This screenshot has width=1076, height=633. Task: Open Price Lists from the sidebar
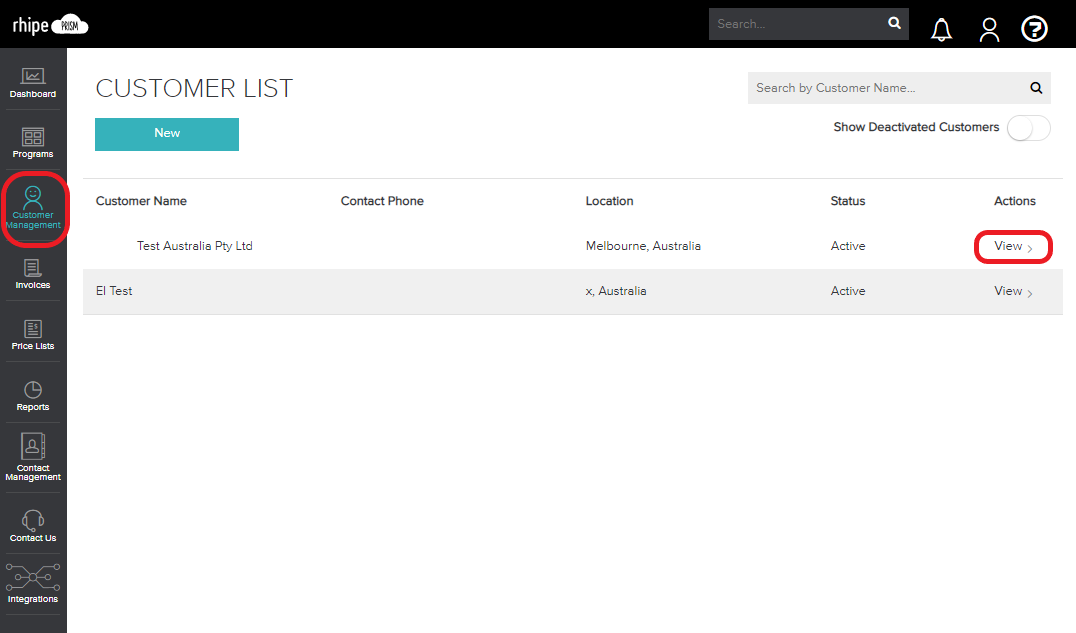(33, 335)
